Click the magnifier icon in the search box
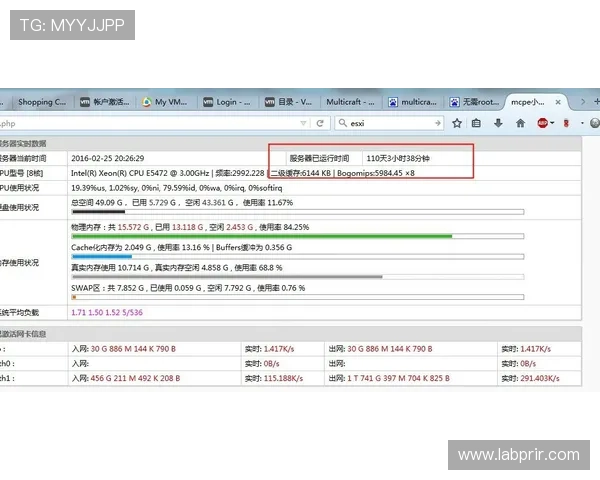 pyautogui.click(x=343, y=123)
